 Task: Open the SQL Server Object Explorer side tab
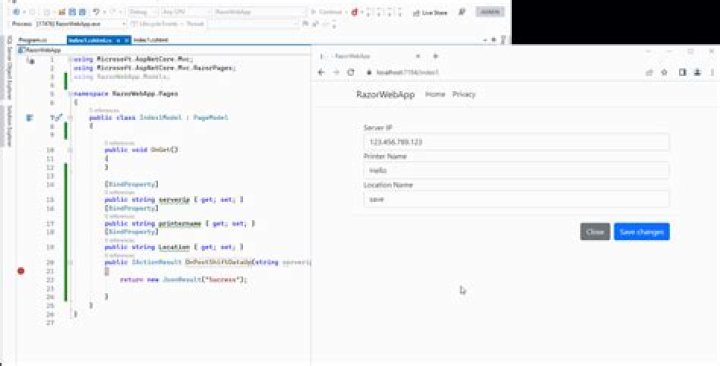click(x=9, y=68)
